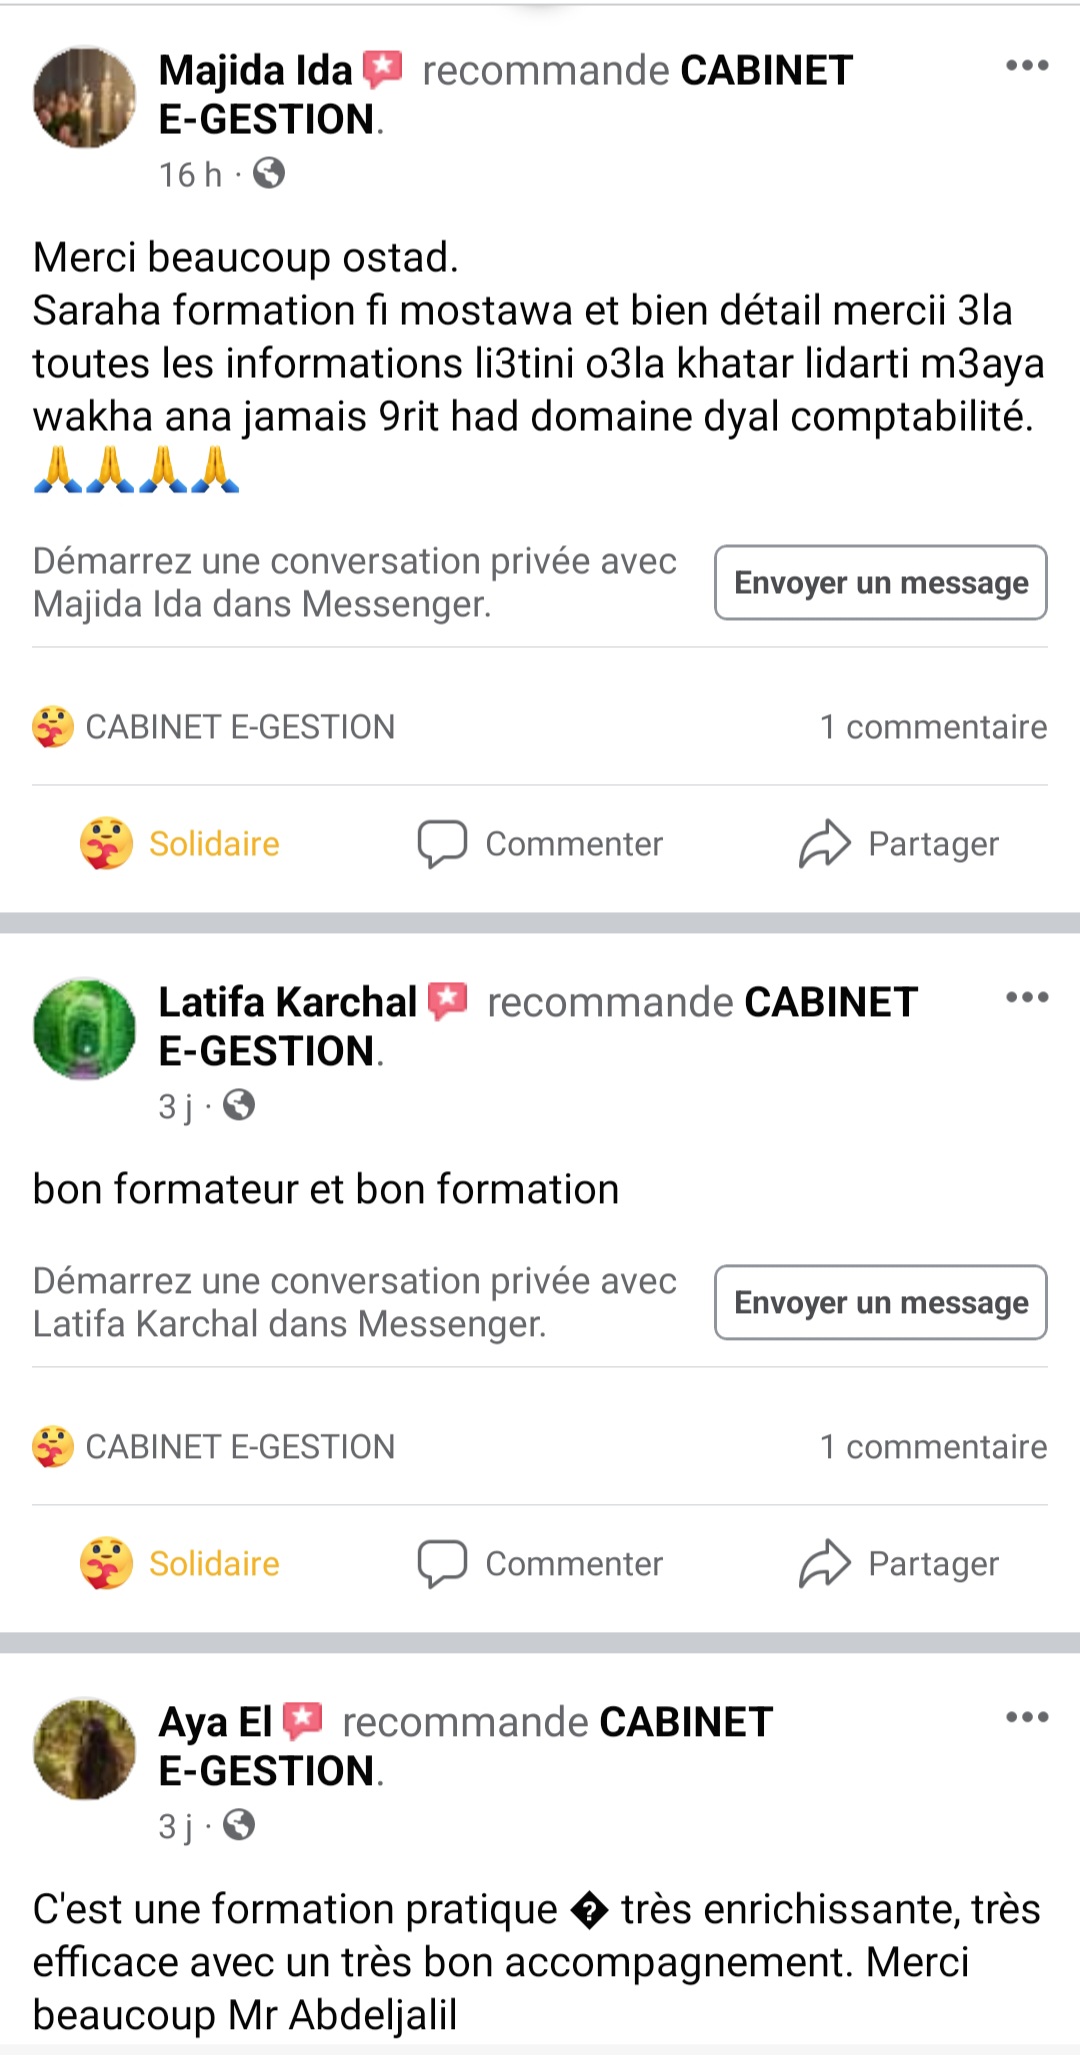This screenshot has height=2055, width=1080.
Task: Expand more options for Aya El's post
Action: [1026, 1717]
